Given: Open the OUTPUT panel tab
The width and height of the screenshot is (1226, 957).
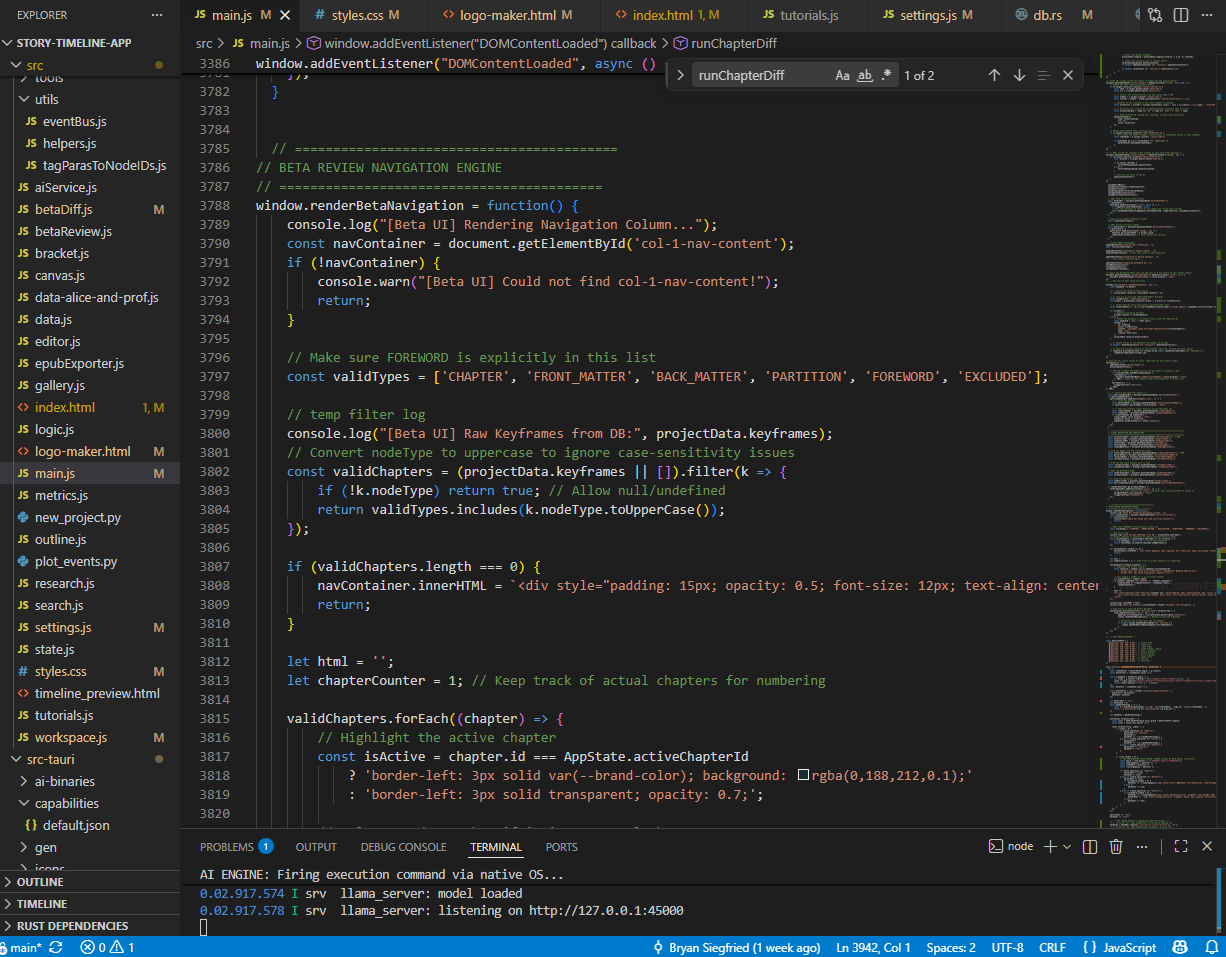Looking at the screenshot, I should (316, 847).
